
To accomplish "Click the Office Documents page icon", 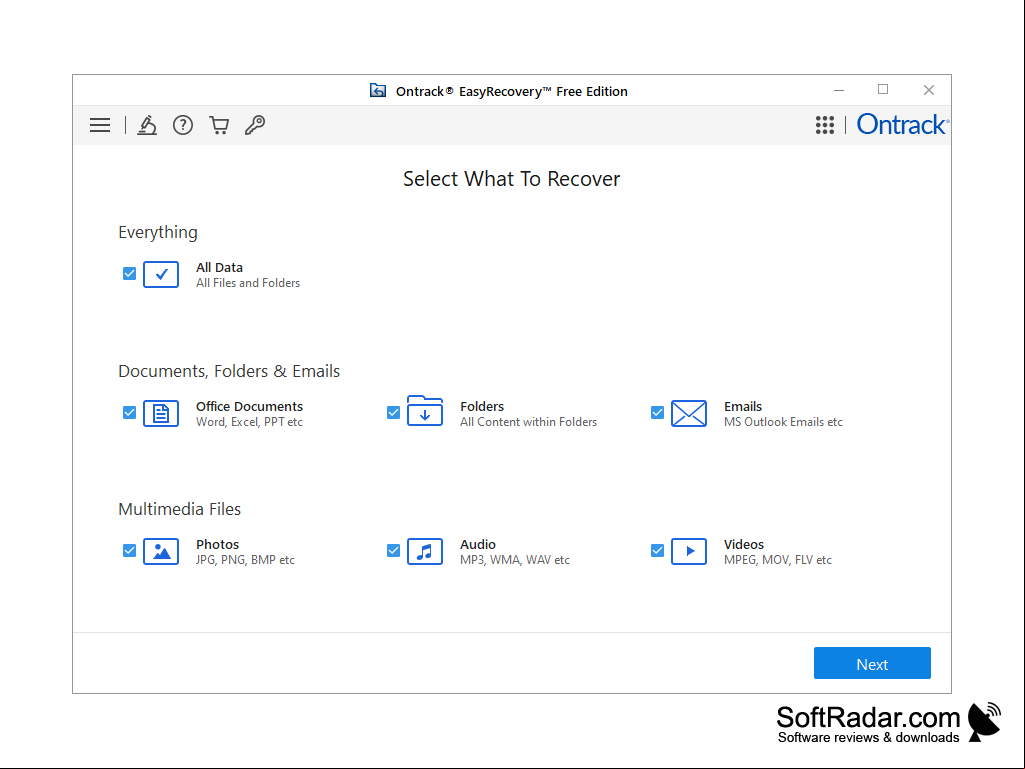I will pos(161,413).
